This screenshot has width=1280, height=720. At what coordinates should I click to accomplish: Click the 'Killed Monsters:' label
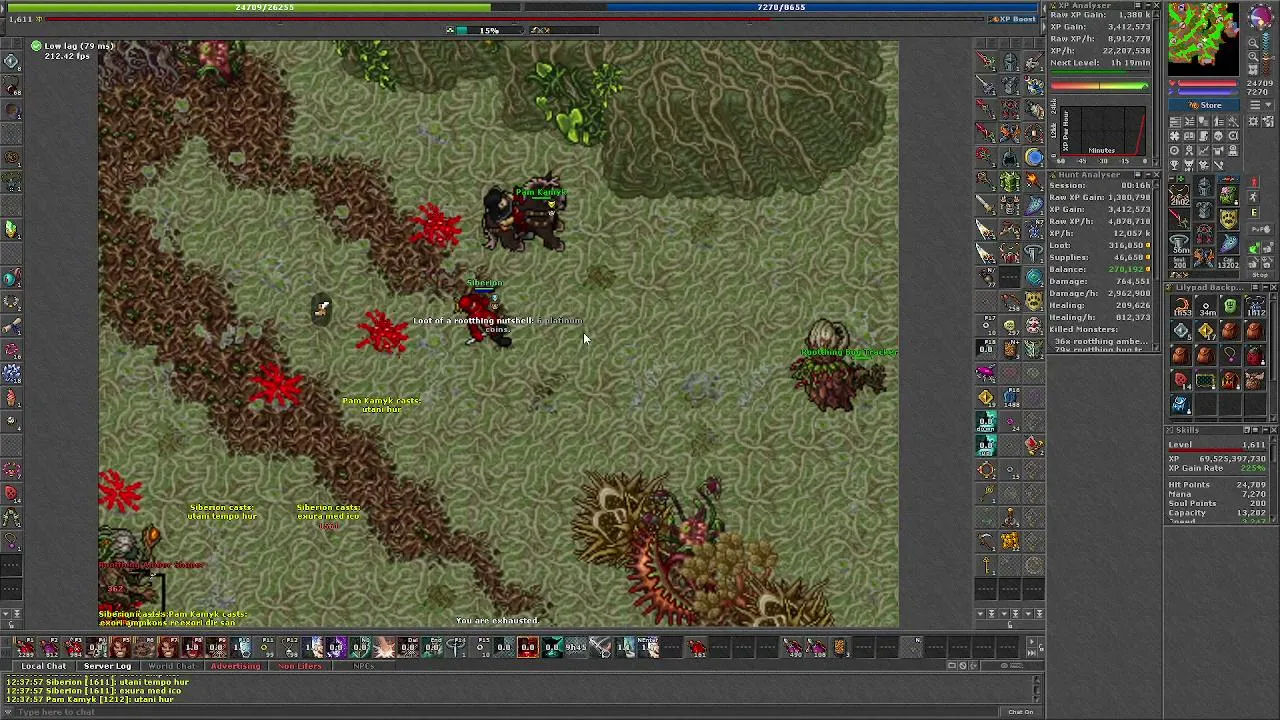(x=1083, y=329)
